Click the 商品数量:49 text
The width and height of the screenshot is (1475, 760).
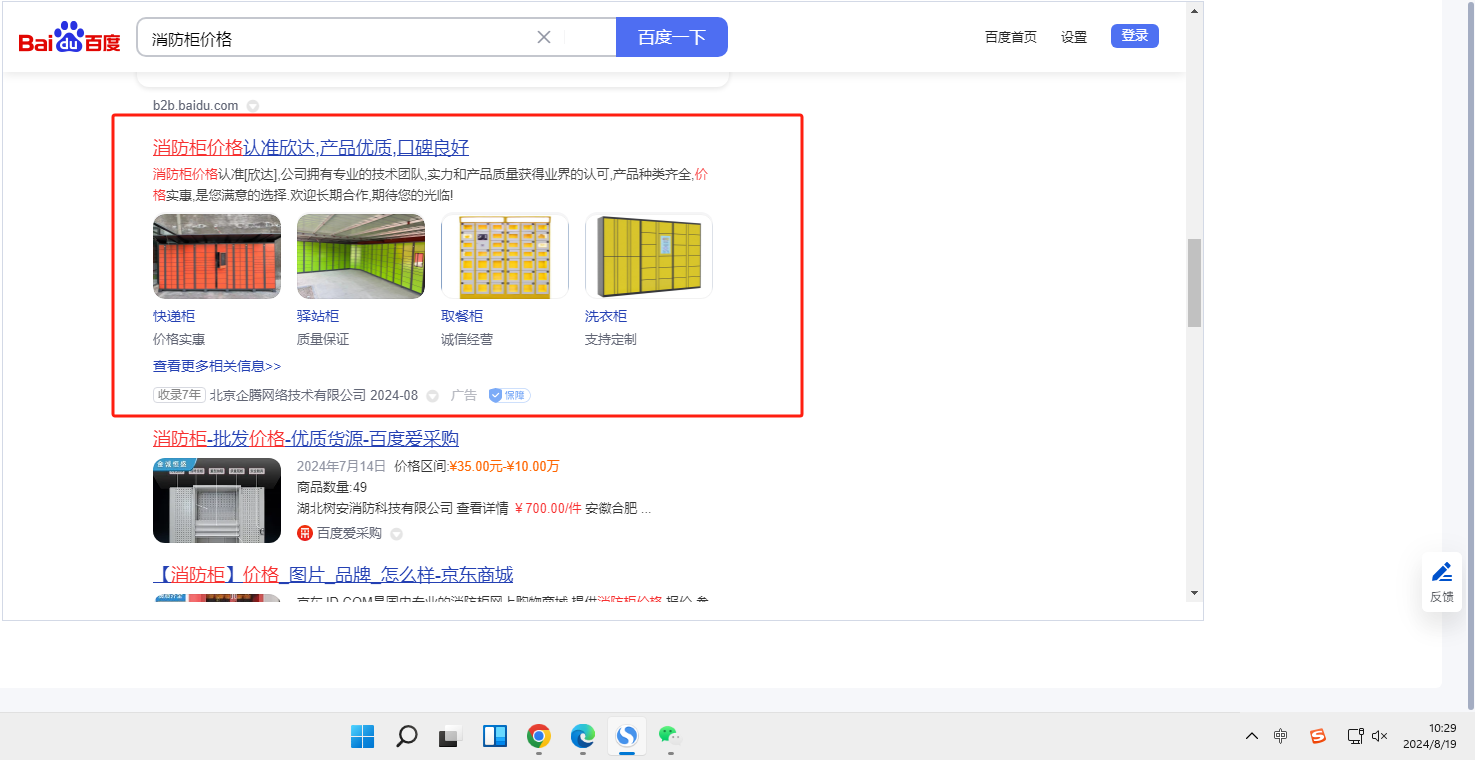pyautogui.click(x=332, y=487)
